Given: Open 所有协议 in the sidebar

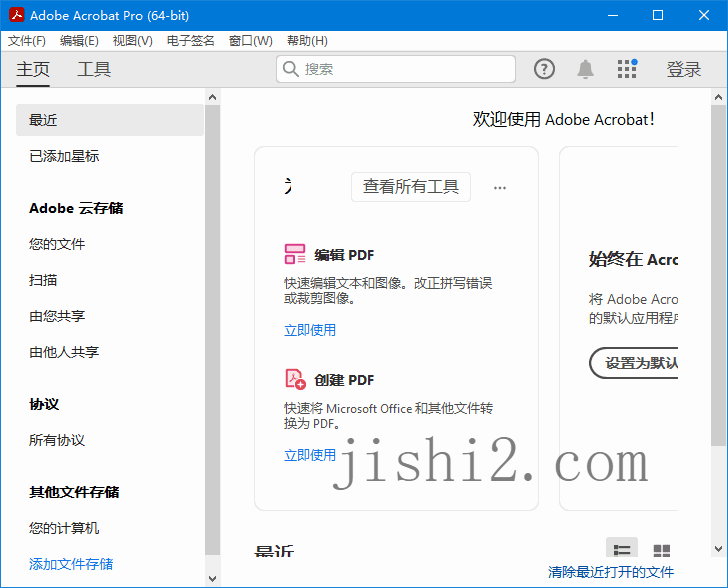Looking at the screenshot, I should 57,440.
